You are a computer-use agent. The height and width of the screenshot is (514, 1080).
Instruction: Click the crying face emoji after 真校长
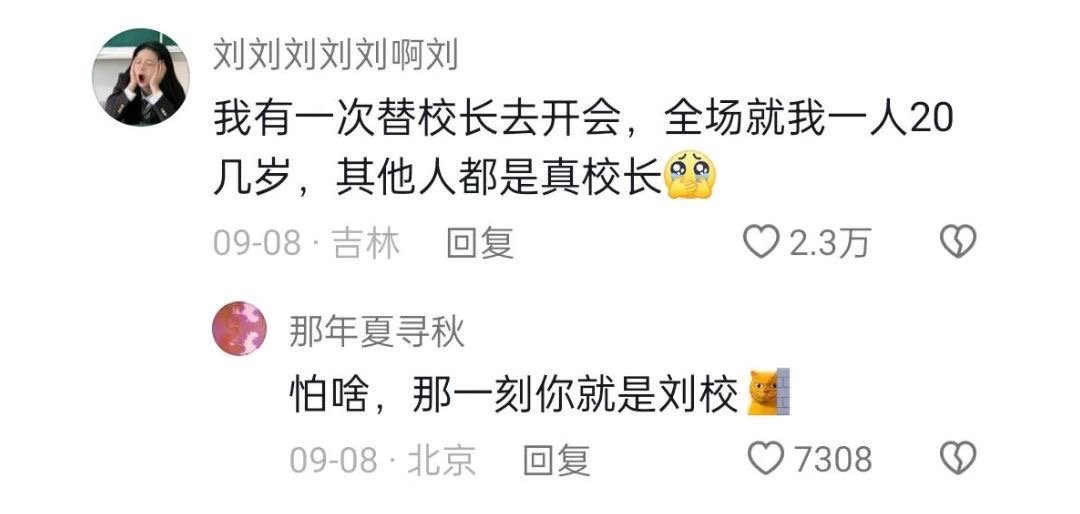[690, 176]
